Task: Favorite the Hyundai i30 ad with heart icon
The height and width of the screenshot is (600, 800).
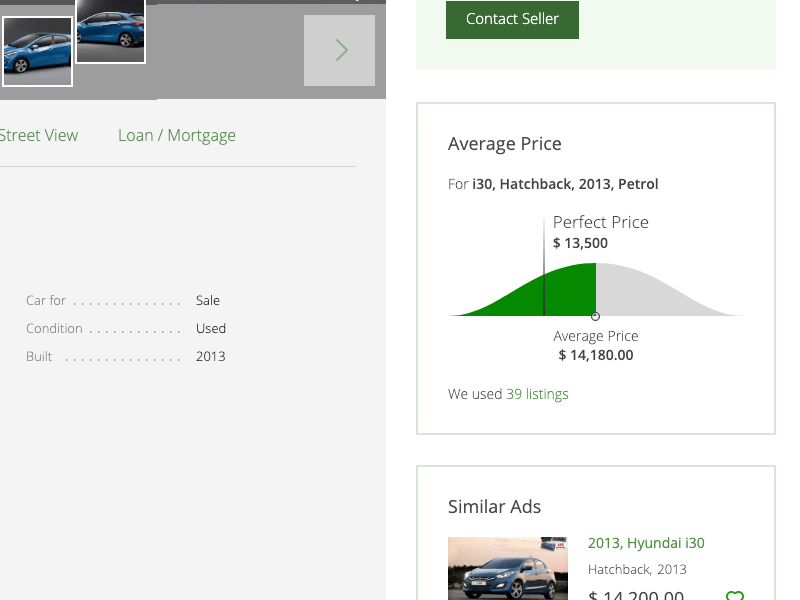Action: (x=735, y=596)
